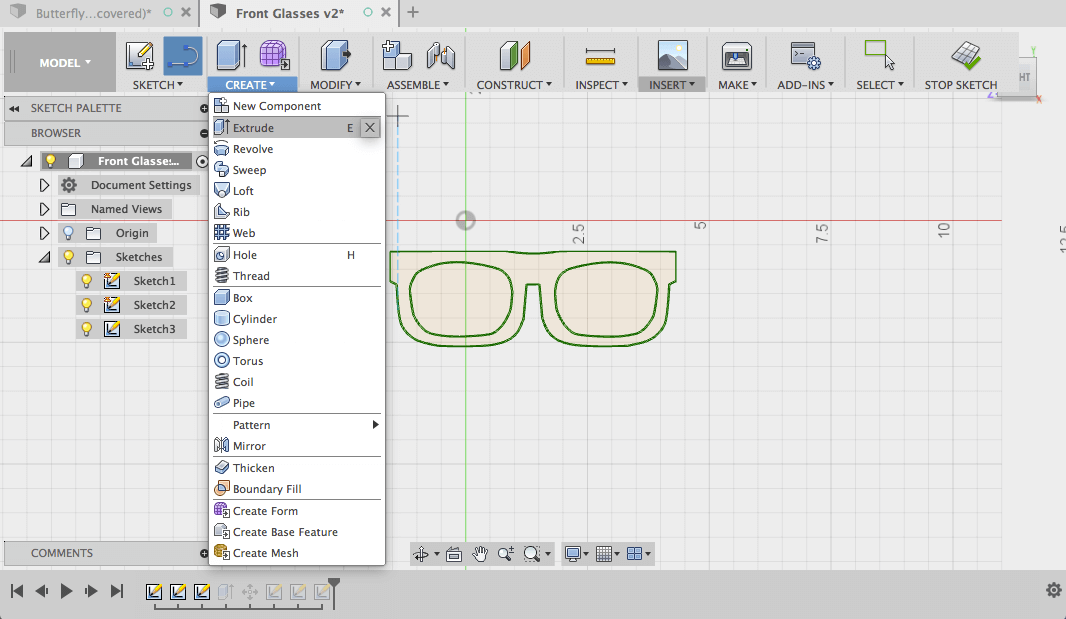Image resolution: width=1066 pixels, height=619 pixels.
Task: Toggle visibility lightbulb for Sketch1
Action: [x=87, y=281]
